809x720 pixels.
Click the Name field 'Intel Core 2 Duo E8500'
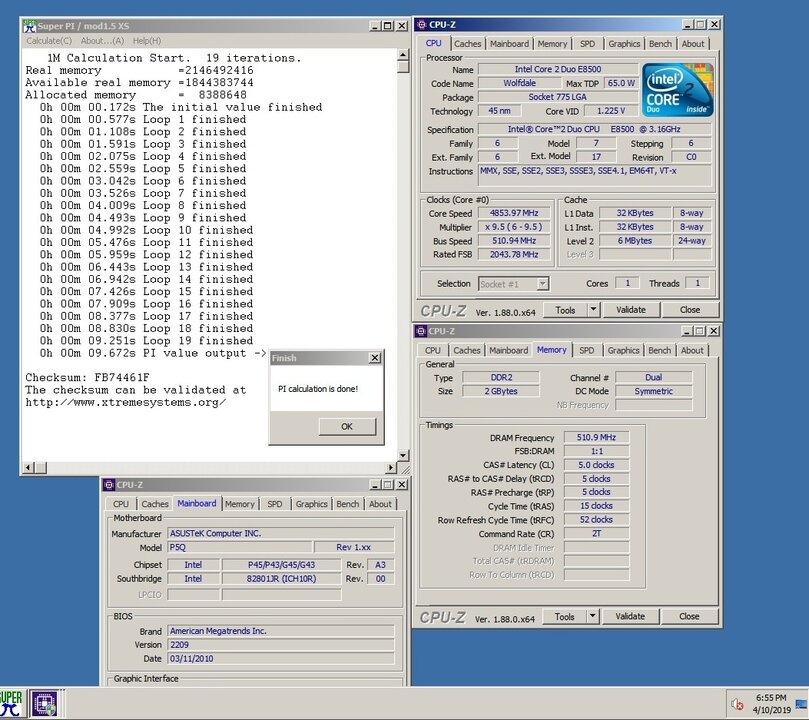pyautogui.click(x=558, y=69)
